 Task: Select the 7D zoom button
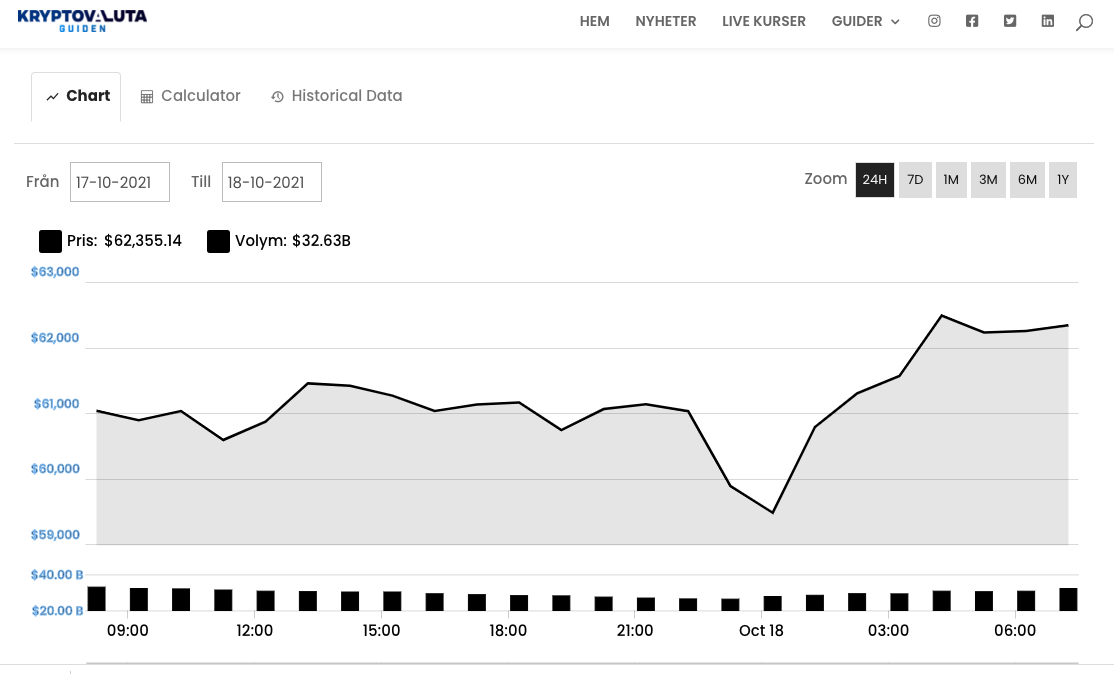pyautogui.click(x=914, y=179)
